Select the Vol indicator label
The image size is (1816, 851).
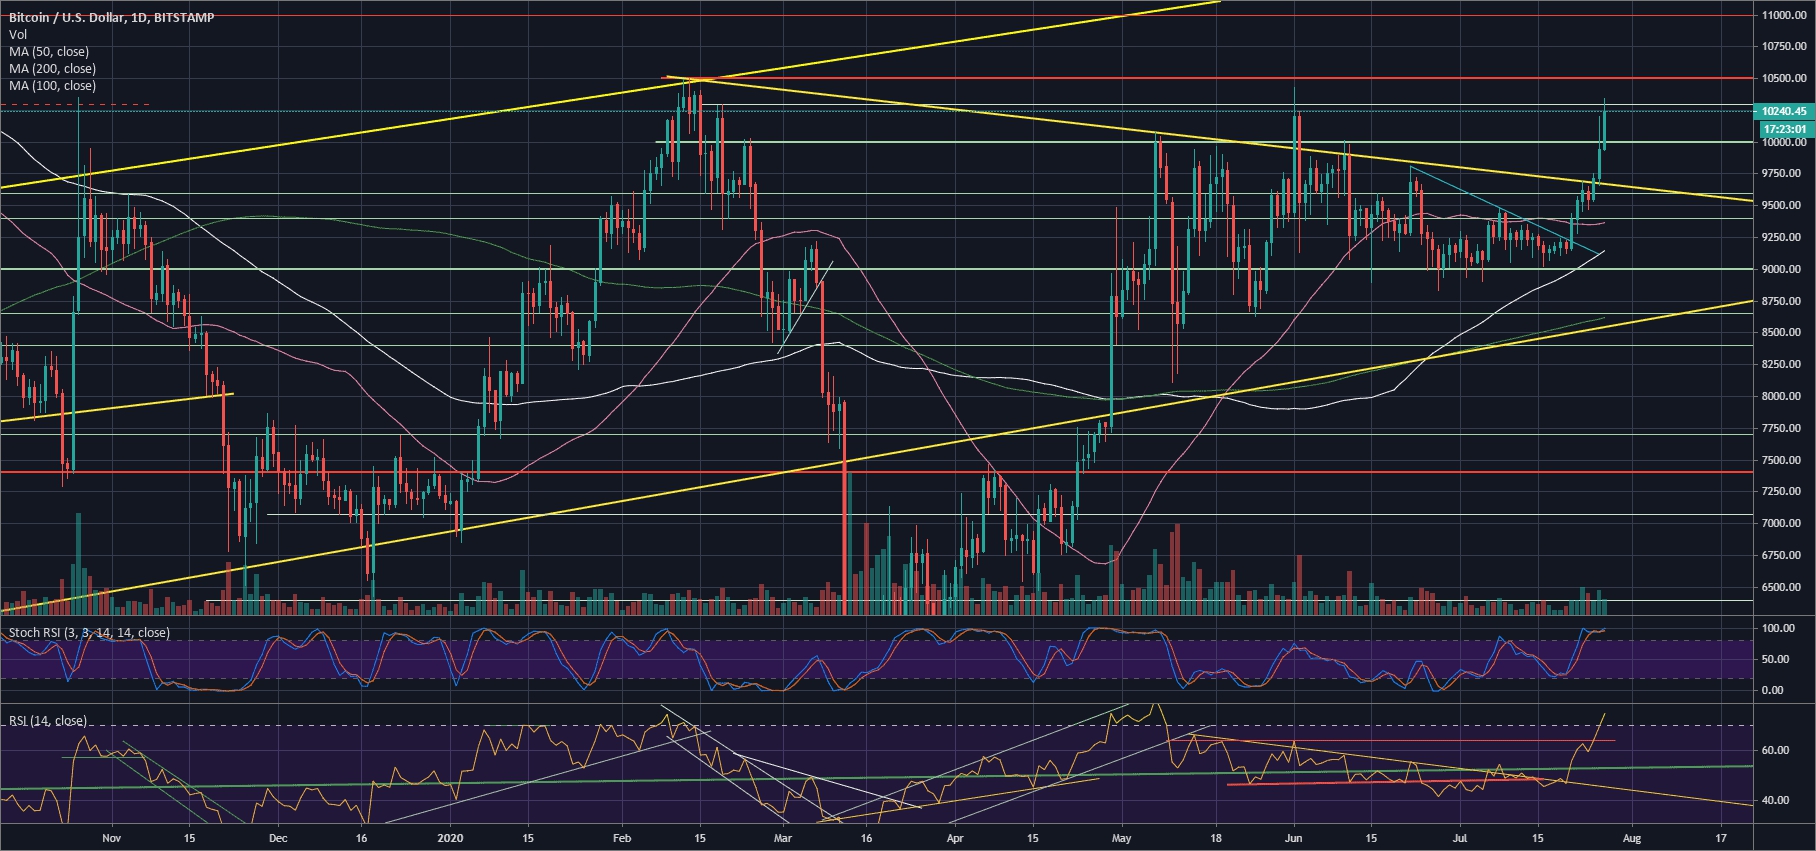[x=17, y=35]
